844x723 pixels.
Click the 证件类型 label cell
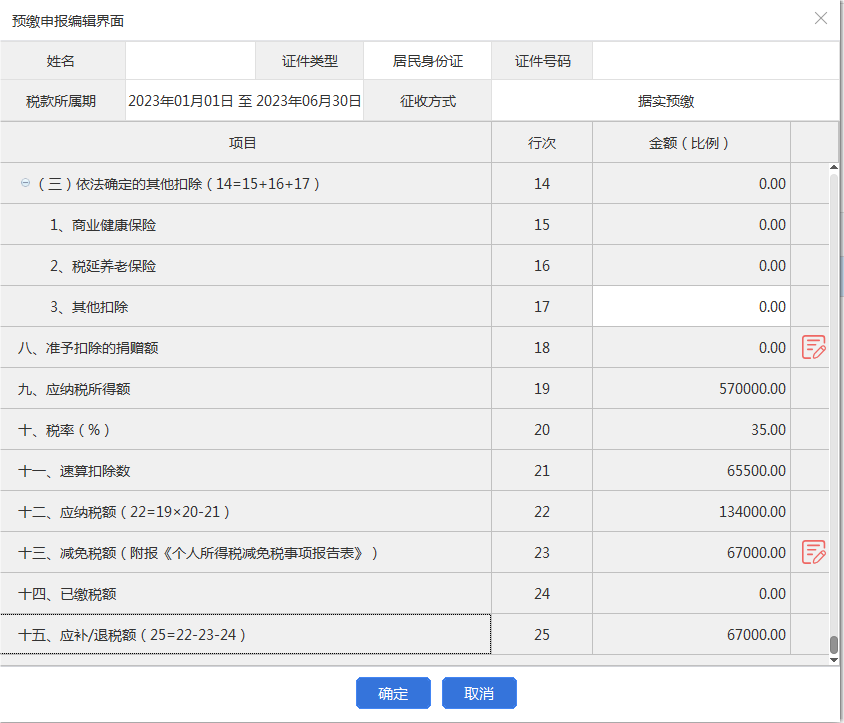pyautogui.click(x=310, y=61)
